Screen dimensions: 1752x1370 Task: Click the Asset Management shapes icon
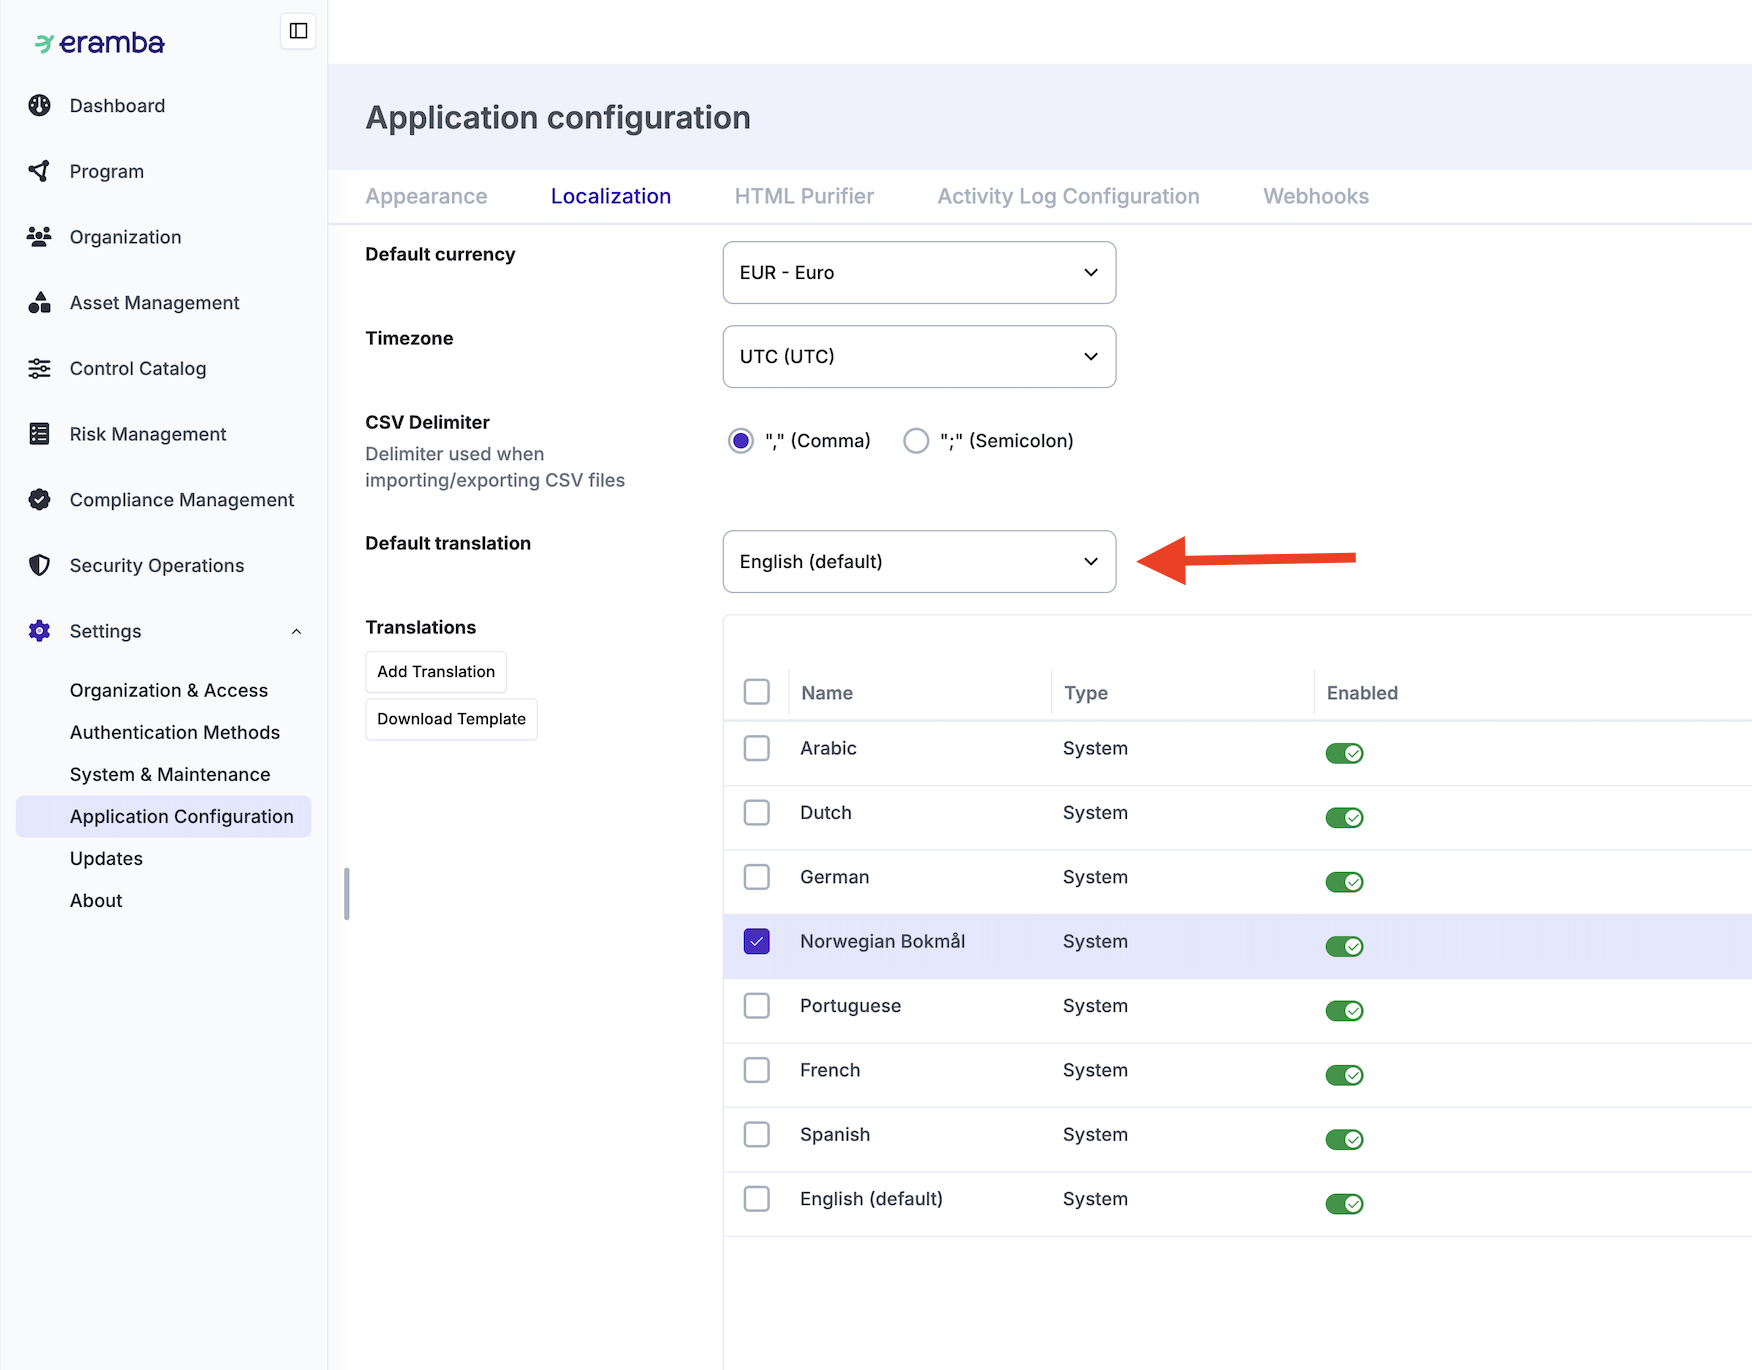[39, 303]
